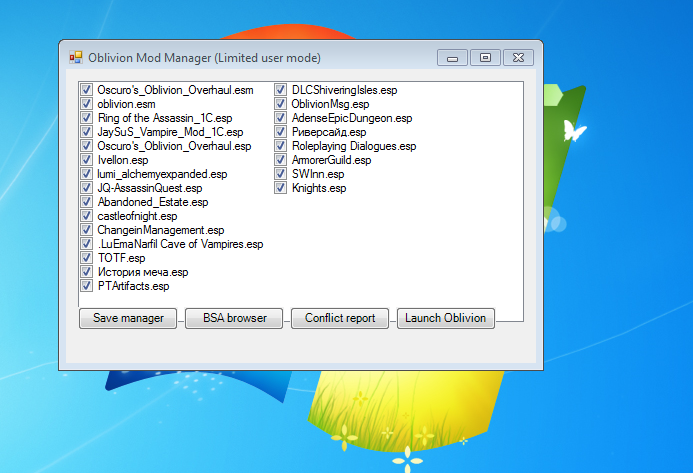The height and width of the screenshot is (473, 693).
Task: Disable the ChangeinManagement.esp checkbox
Action: click(x=86, y=230)
